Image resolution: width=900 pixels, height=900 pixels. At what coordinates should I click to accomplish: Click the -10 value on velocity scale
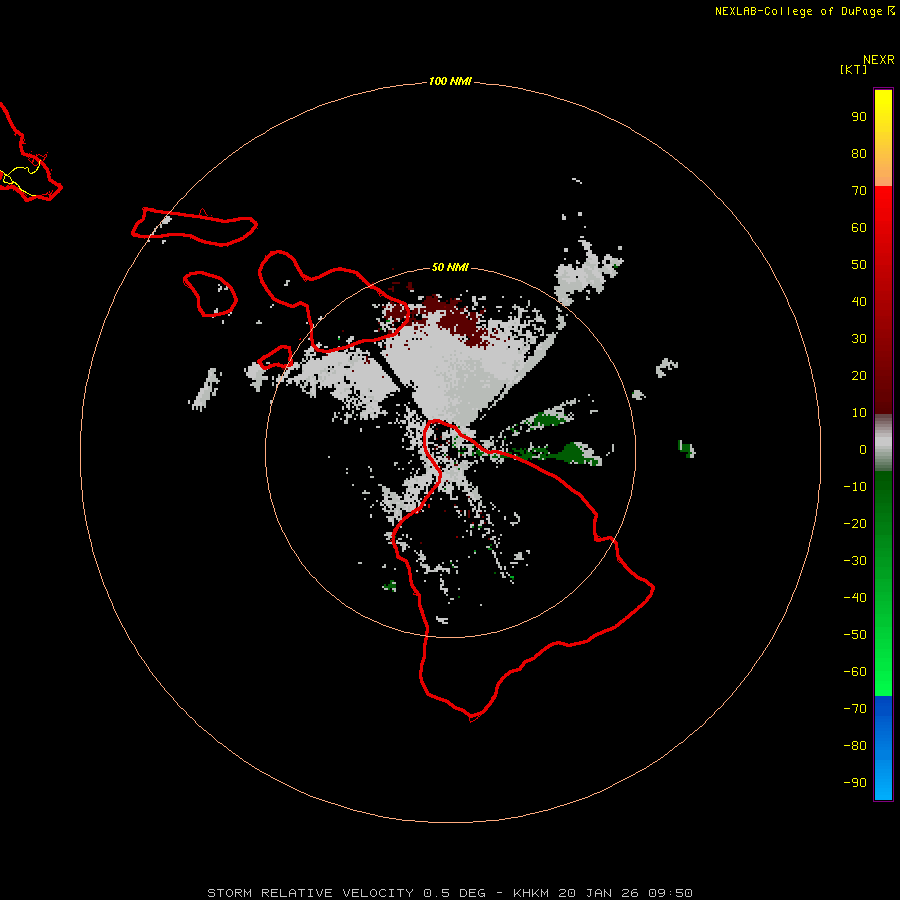point(855,487)
